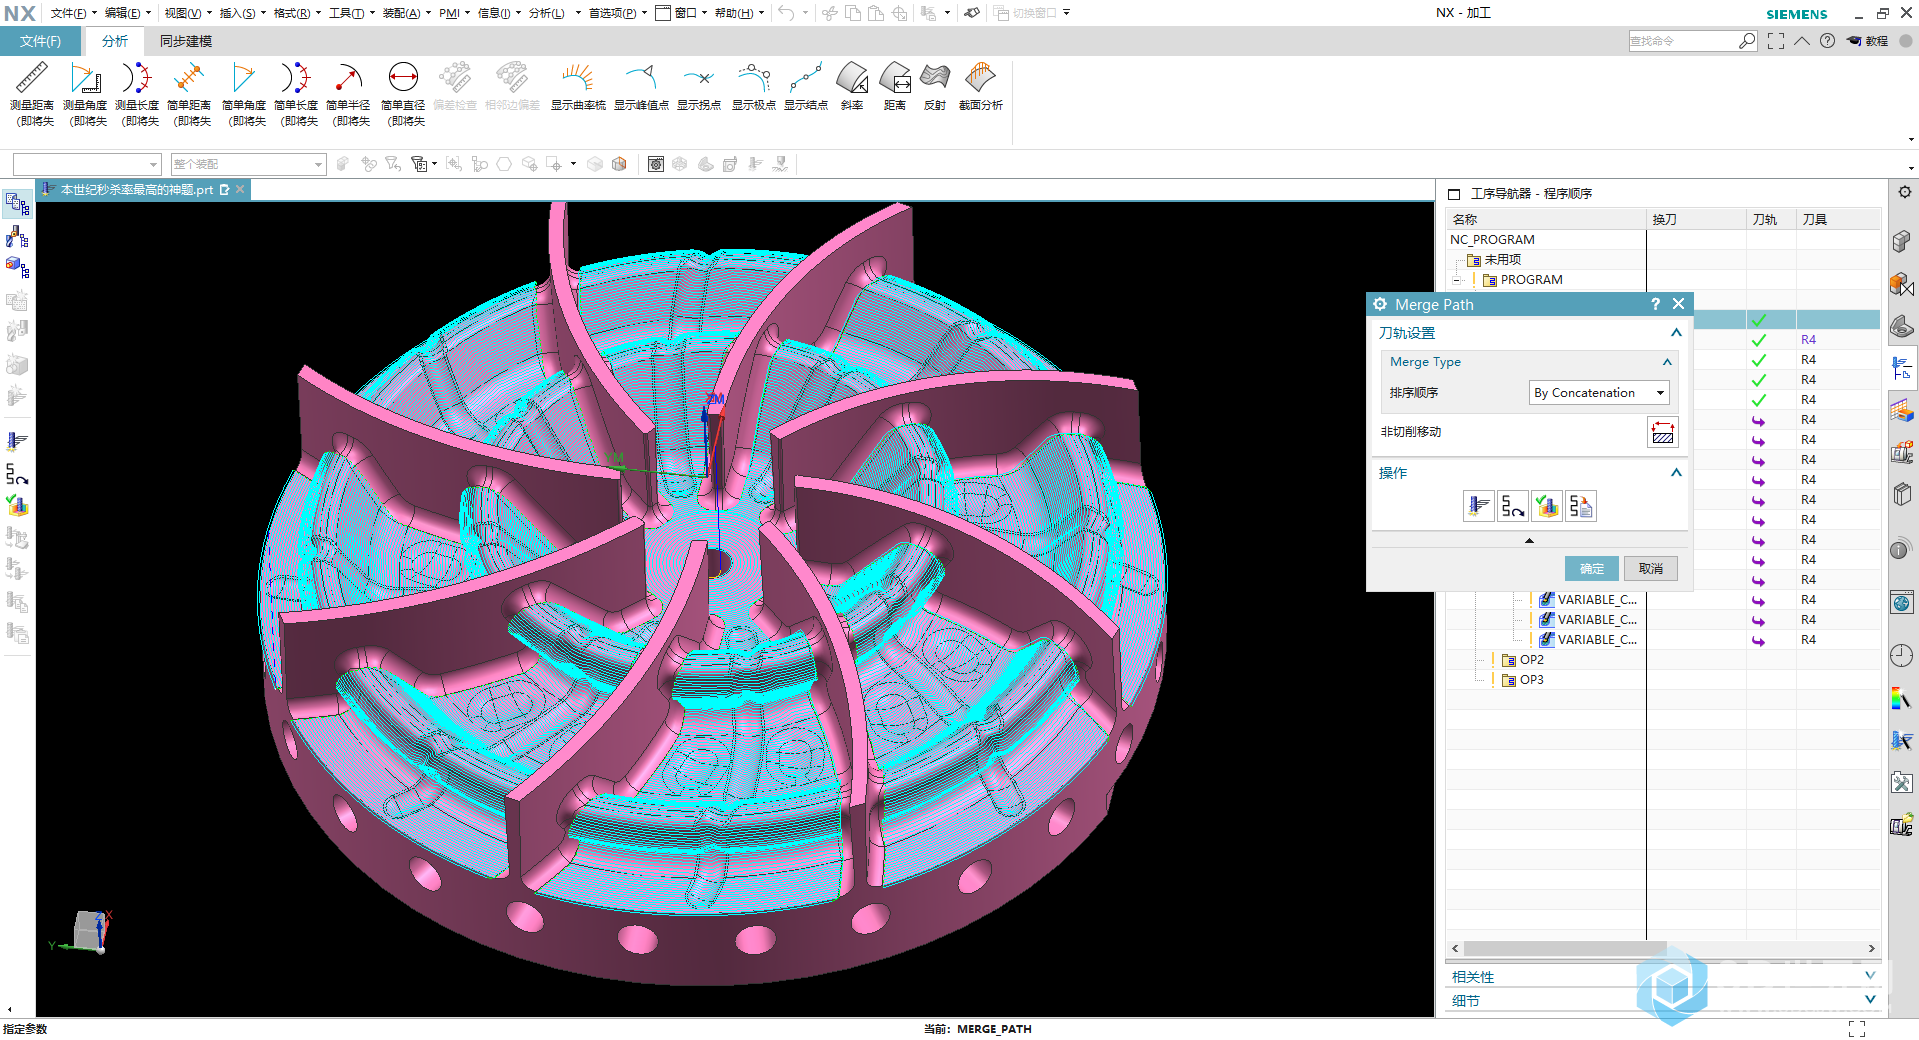Screen dimensions: 1919x1040
Task: Open the By Concatenation sort order dropdown
Action: (x=1599, y=393)
